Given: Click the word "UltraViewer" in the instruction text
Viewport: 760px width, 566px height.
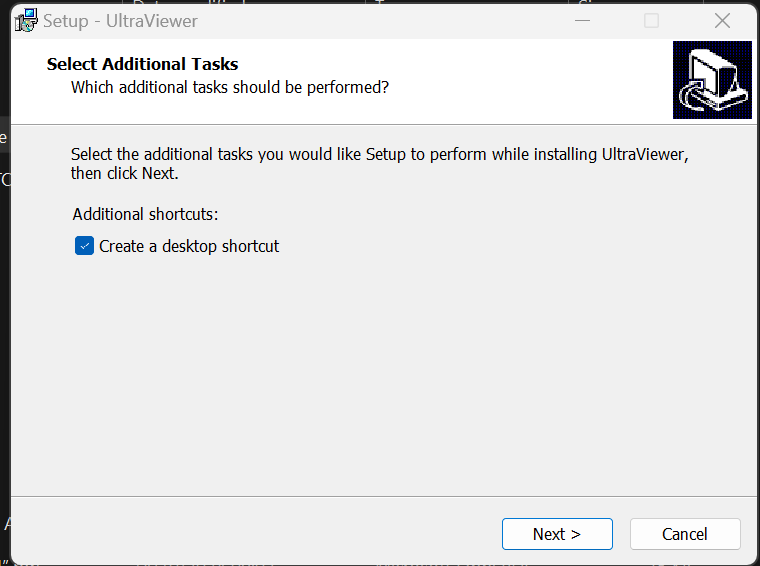Looking at the screenshot, I should pyautogui.click(x=643, y=154).
